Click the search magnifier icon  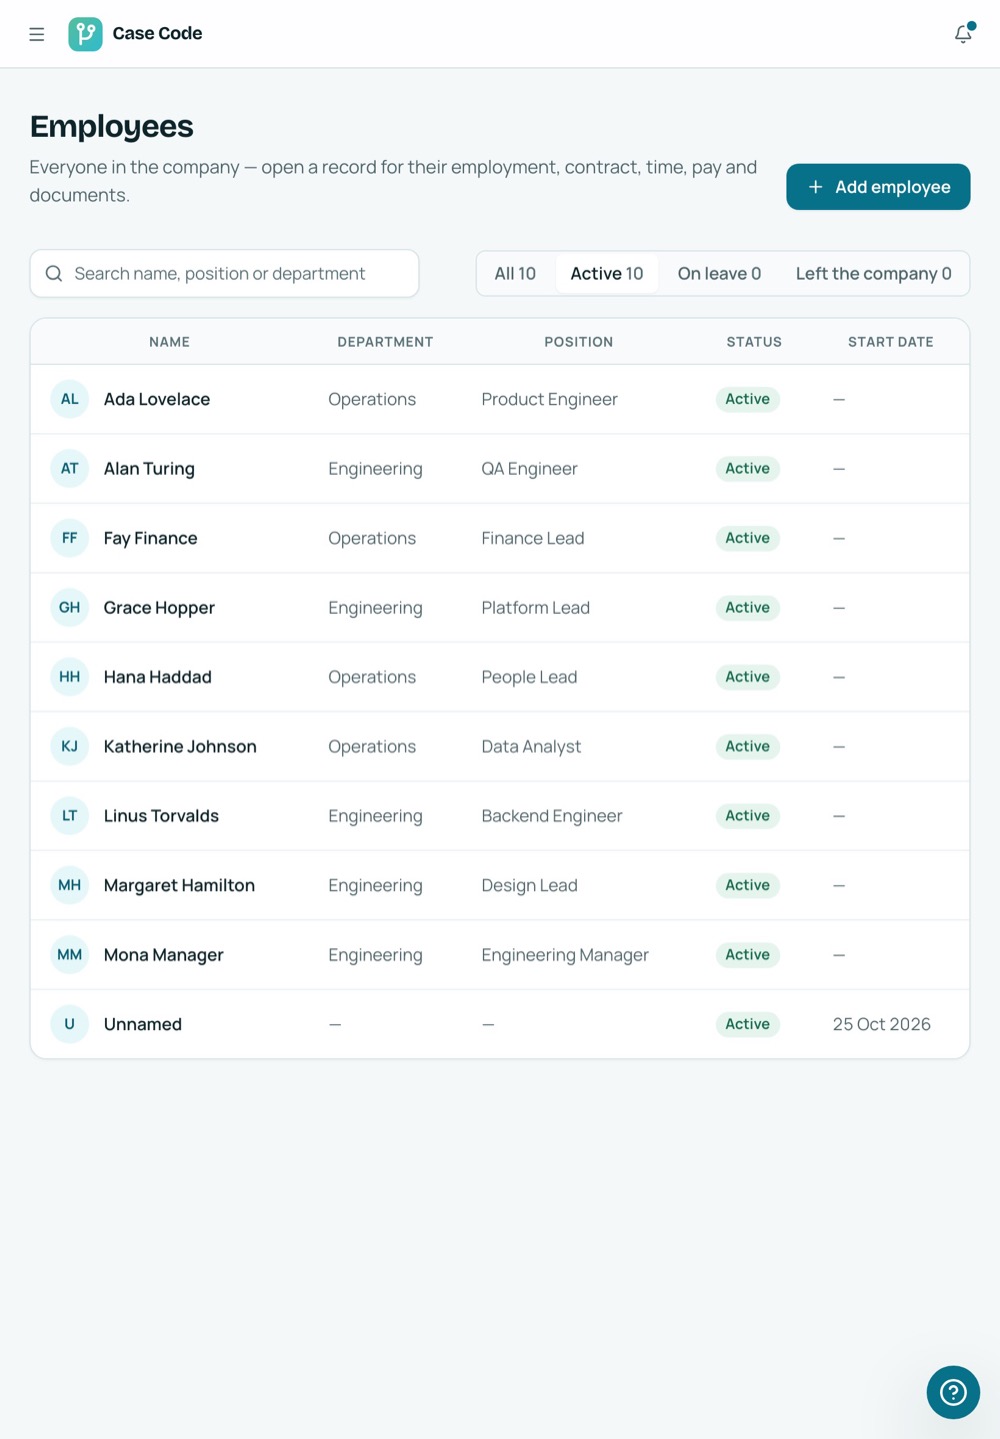point(54,274)
